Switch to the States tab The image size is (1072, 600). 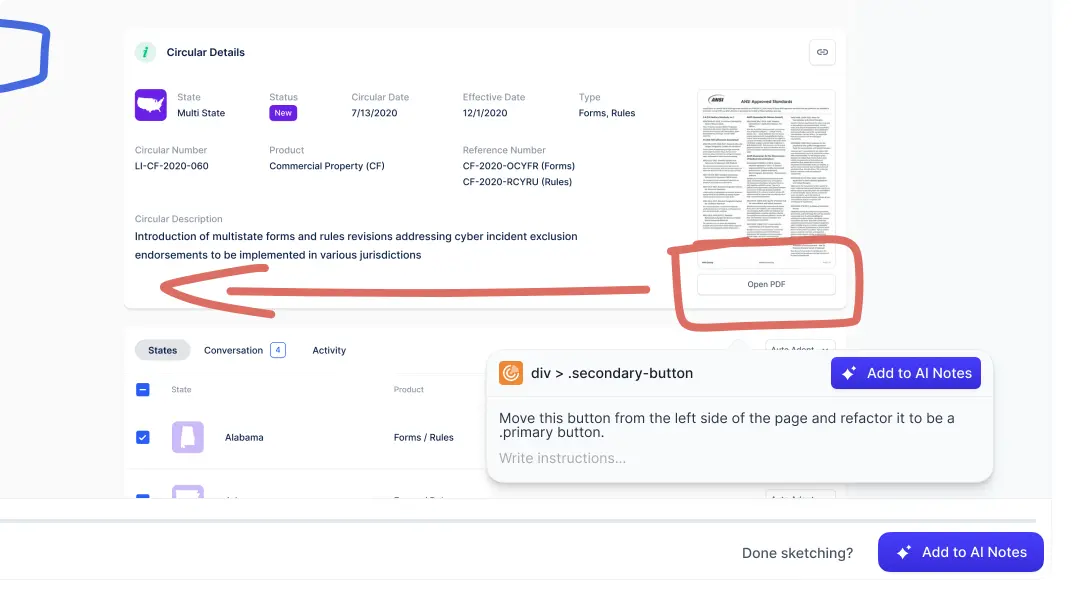point(162,350)
